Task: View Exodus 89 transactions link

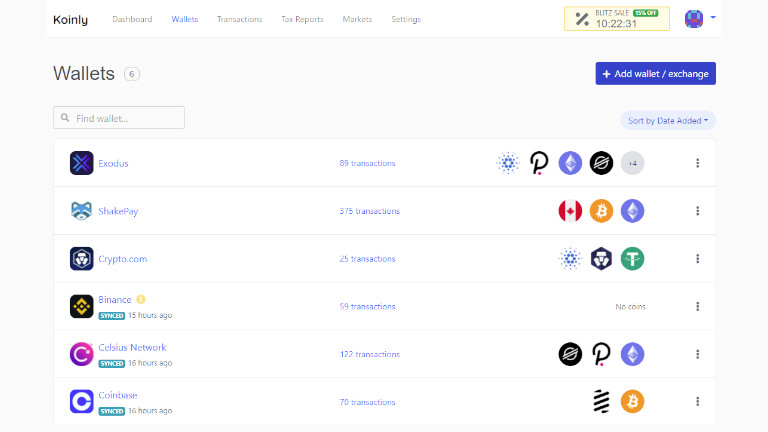Action: pyautogui.click(x=367, y=163)
